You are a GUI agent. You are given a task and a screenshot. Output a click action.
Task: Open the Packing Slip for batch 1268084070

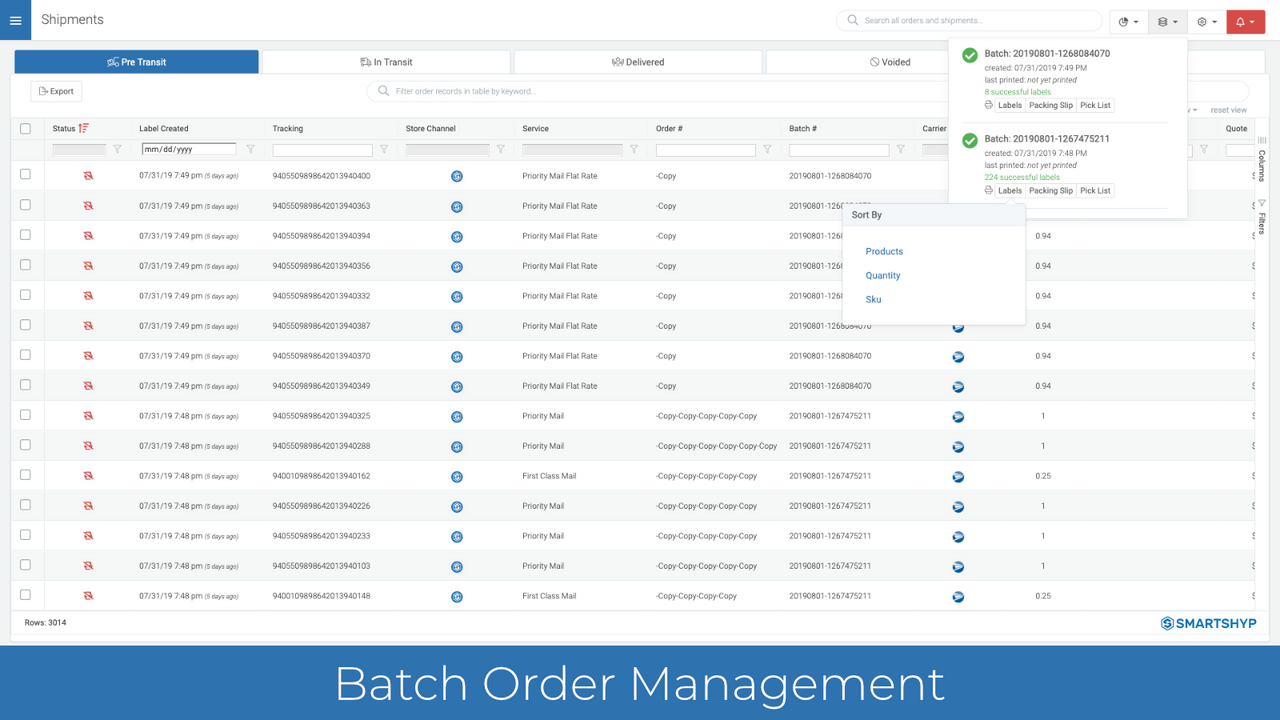[1050, 105]
